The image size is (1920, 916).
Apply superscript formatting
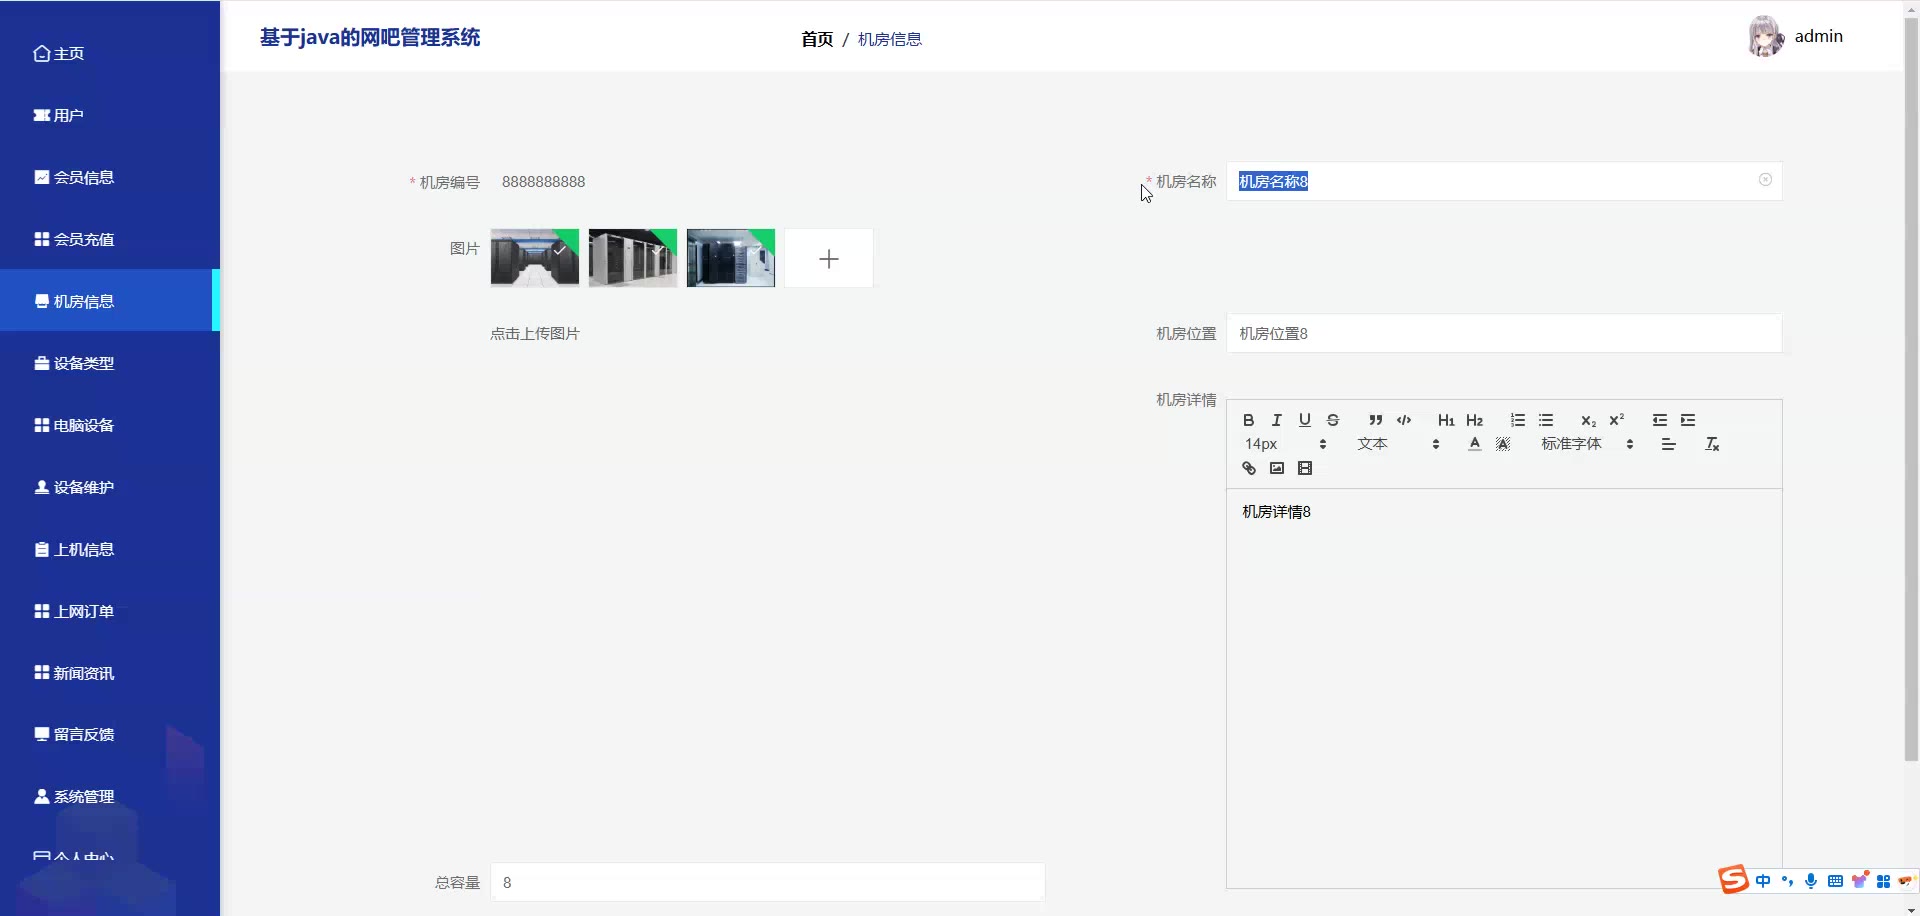pyautogui.click(x=1617, y=420)
